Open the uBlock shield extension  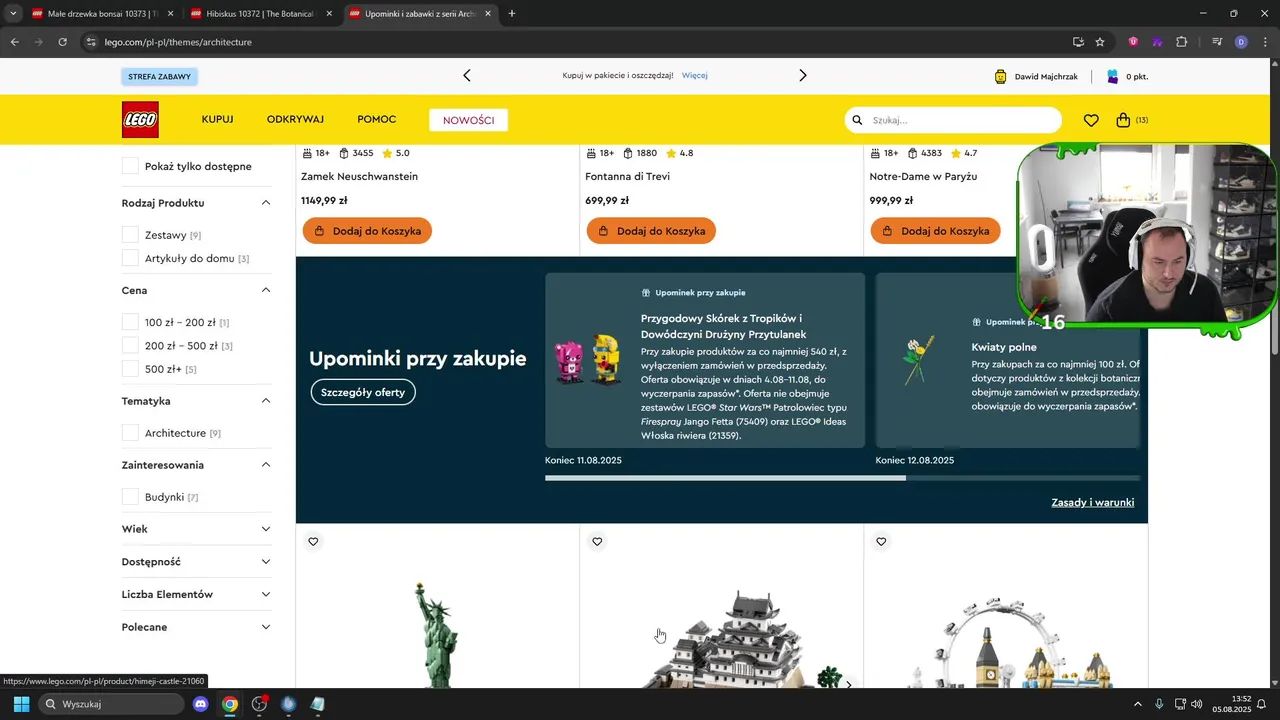click(x=1133, y=42)
